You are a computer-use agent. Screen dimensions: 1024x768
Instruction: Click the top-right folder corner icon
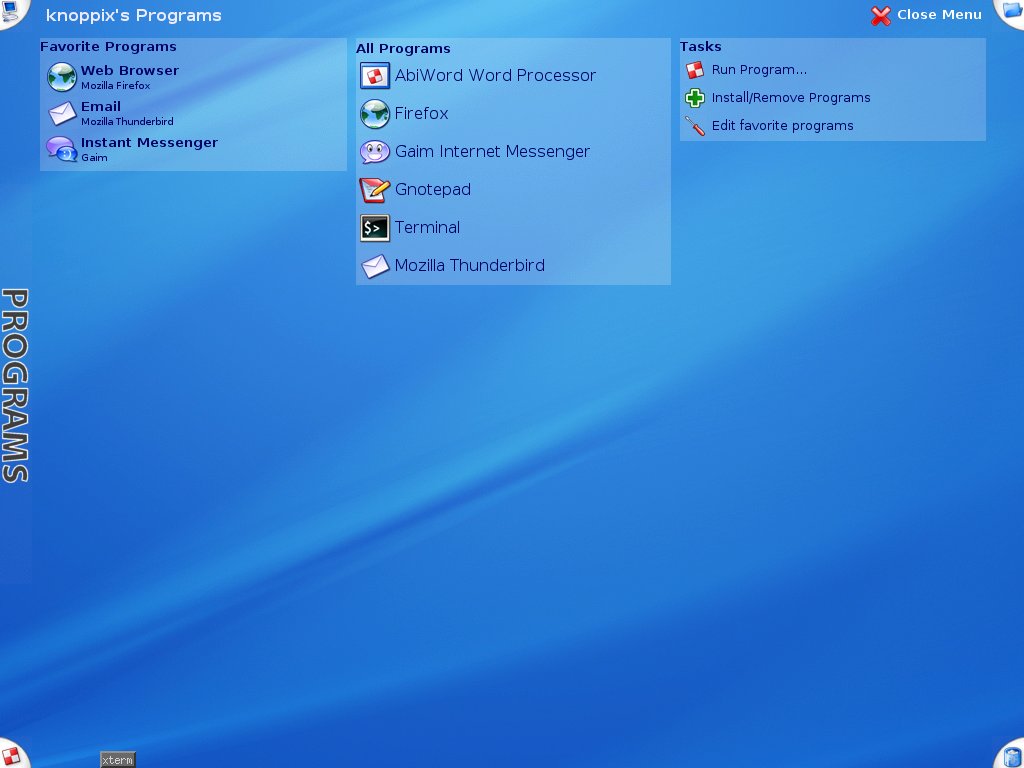[1012, 12]
